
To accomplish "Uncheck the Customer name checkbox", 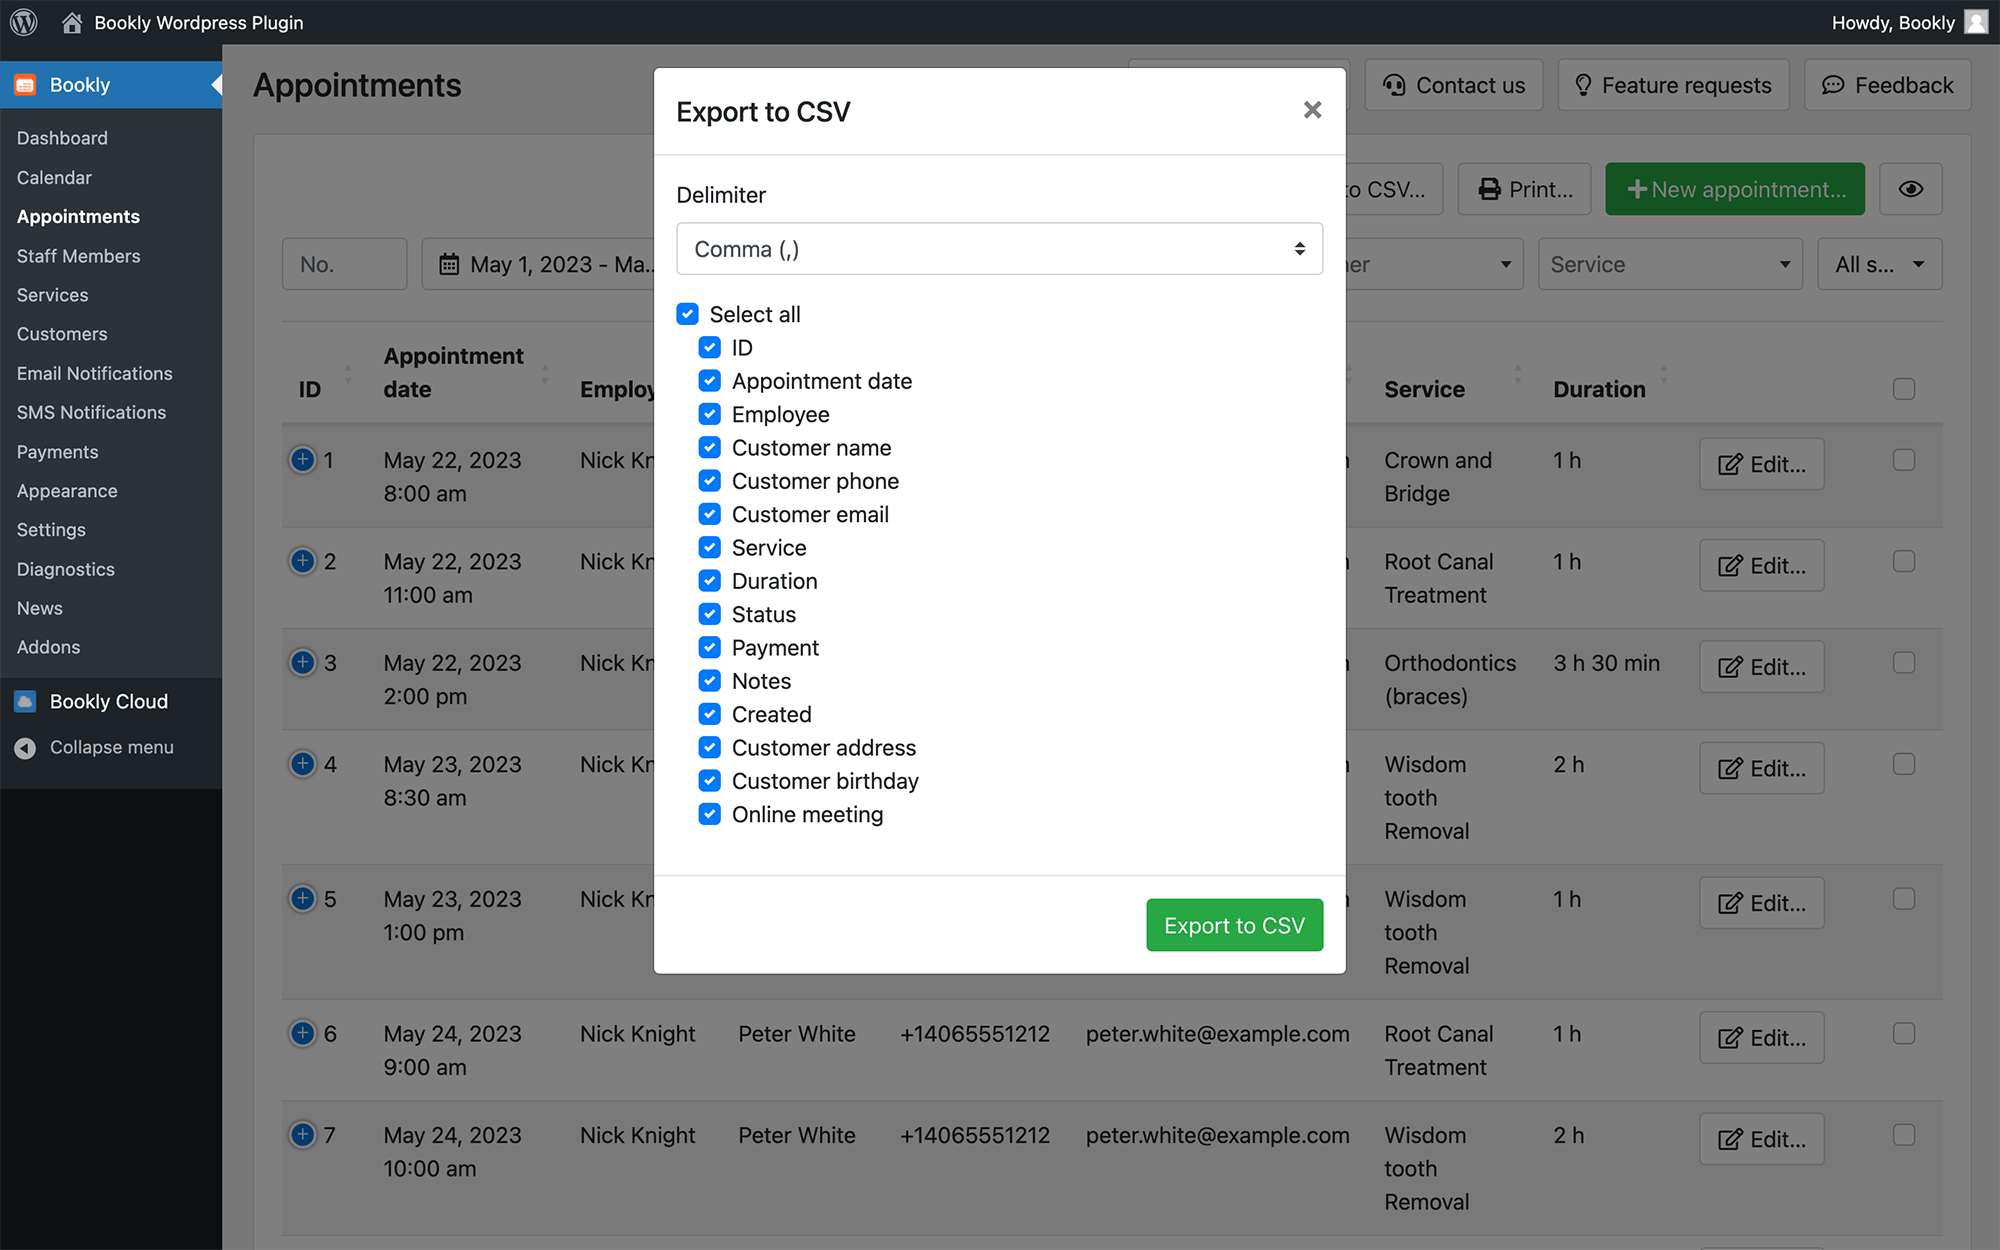I will (709, 448).
